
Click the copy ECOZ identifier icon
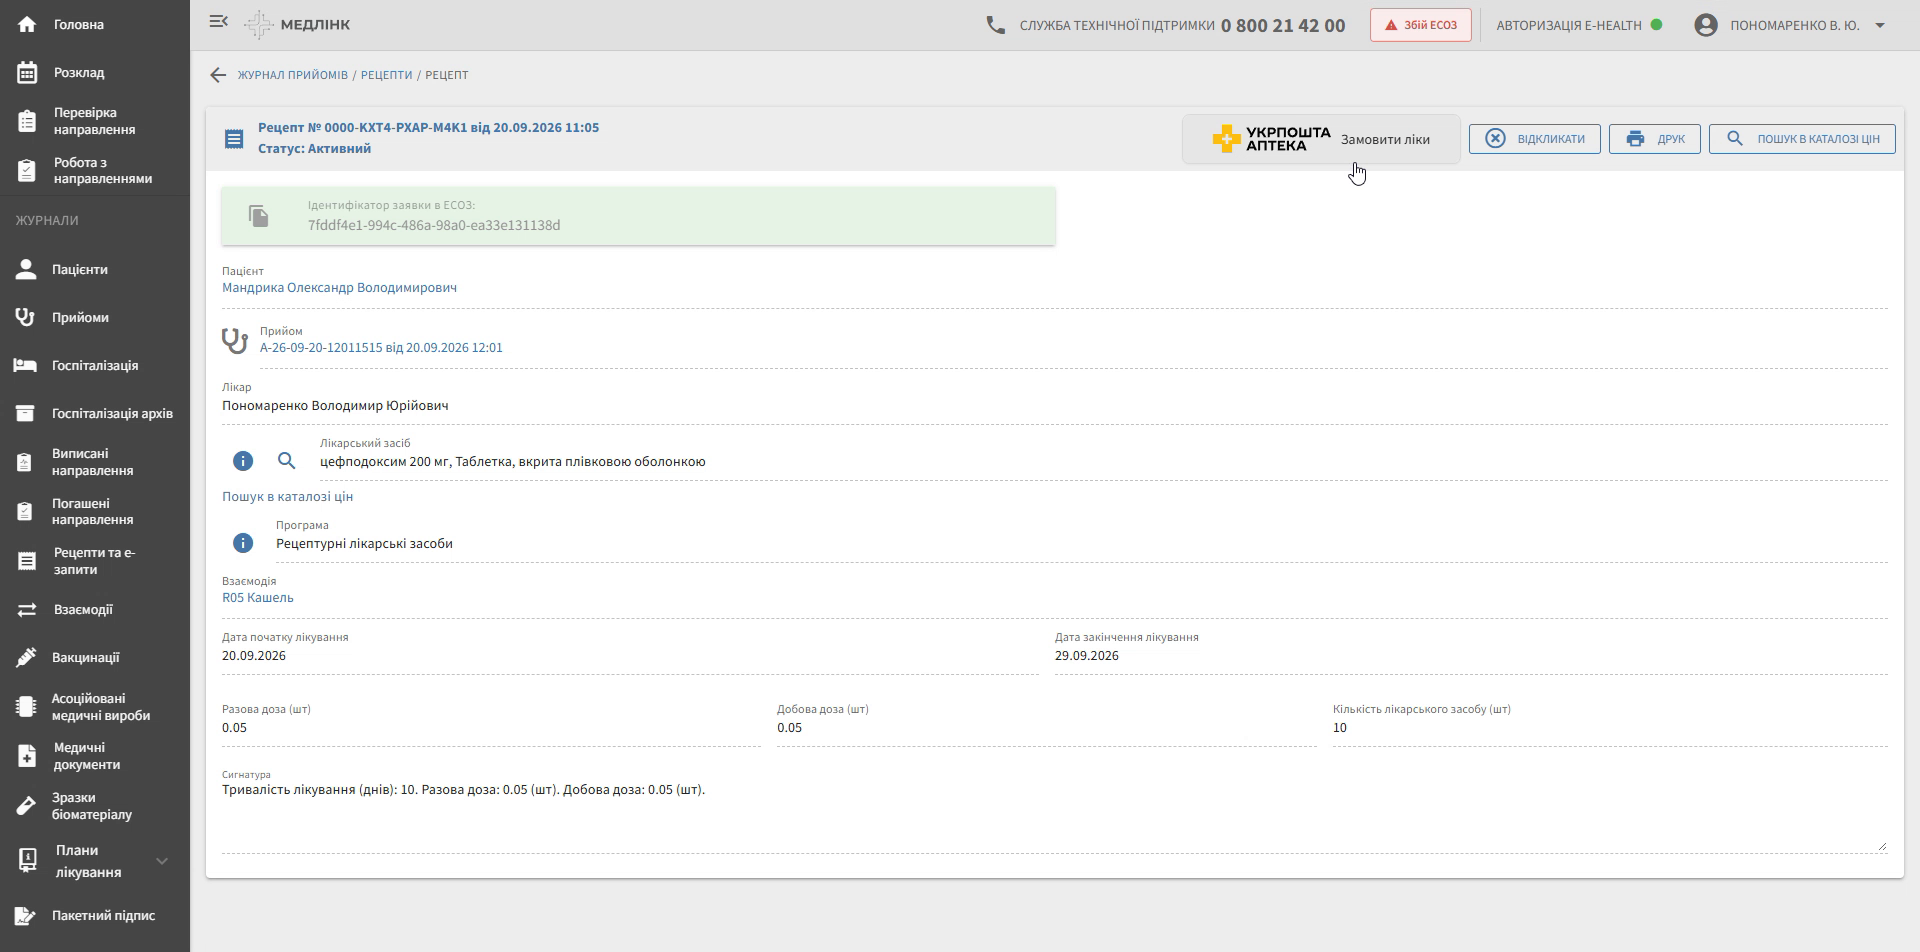click(x=259, y=216)
